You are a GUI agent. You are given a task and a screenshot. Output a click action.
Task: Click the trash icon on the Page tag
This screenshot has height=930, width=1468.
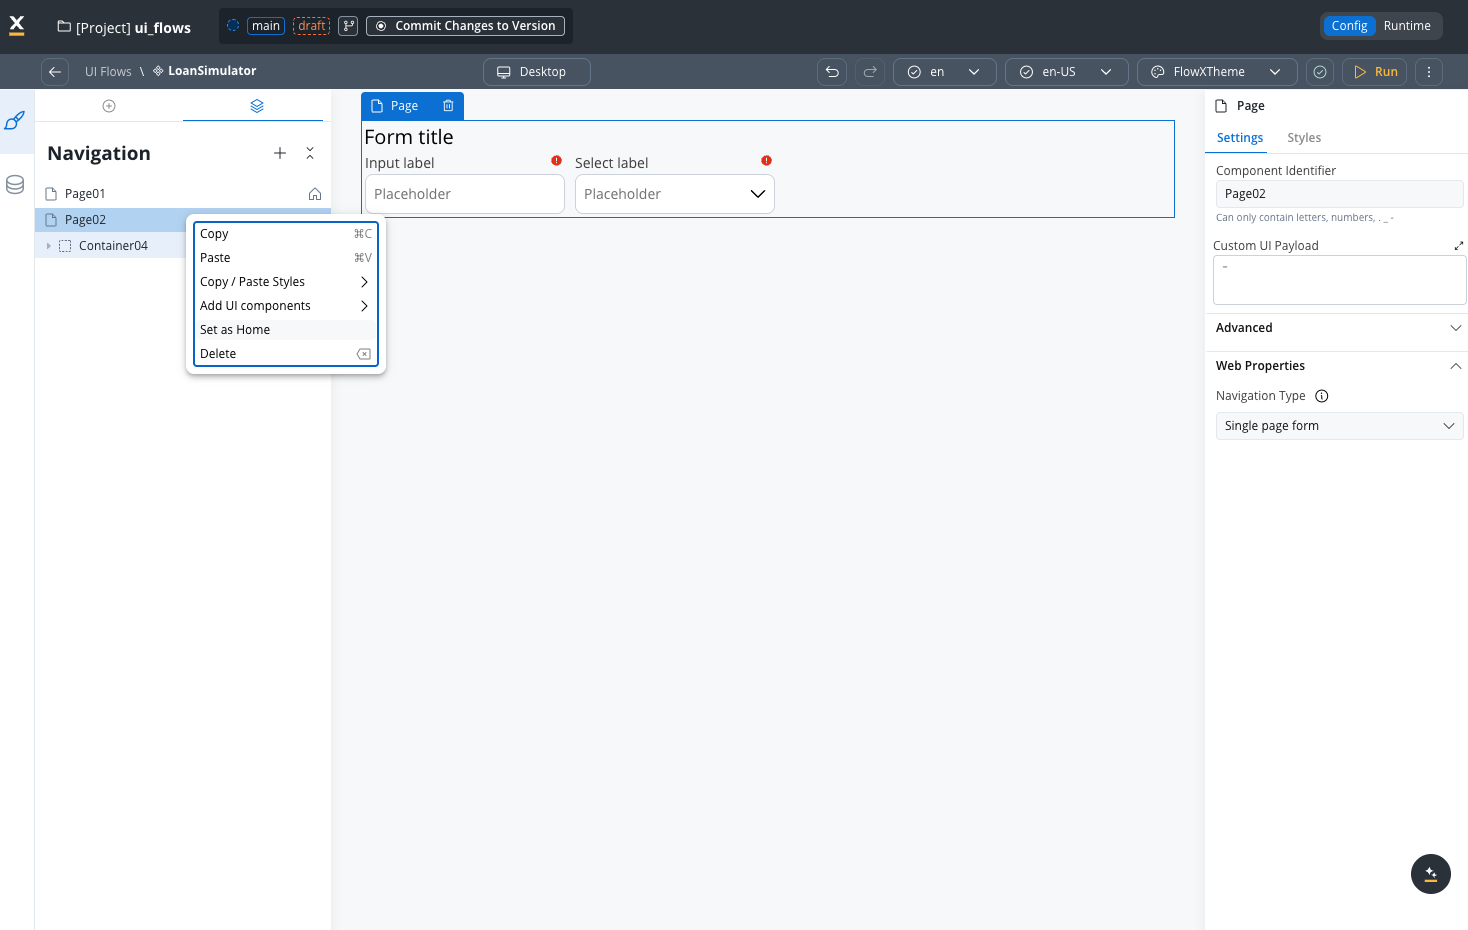[448, 106]
